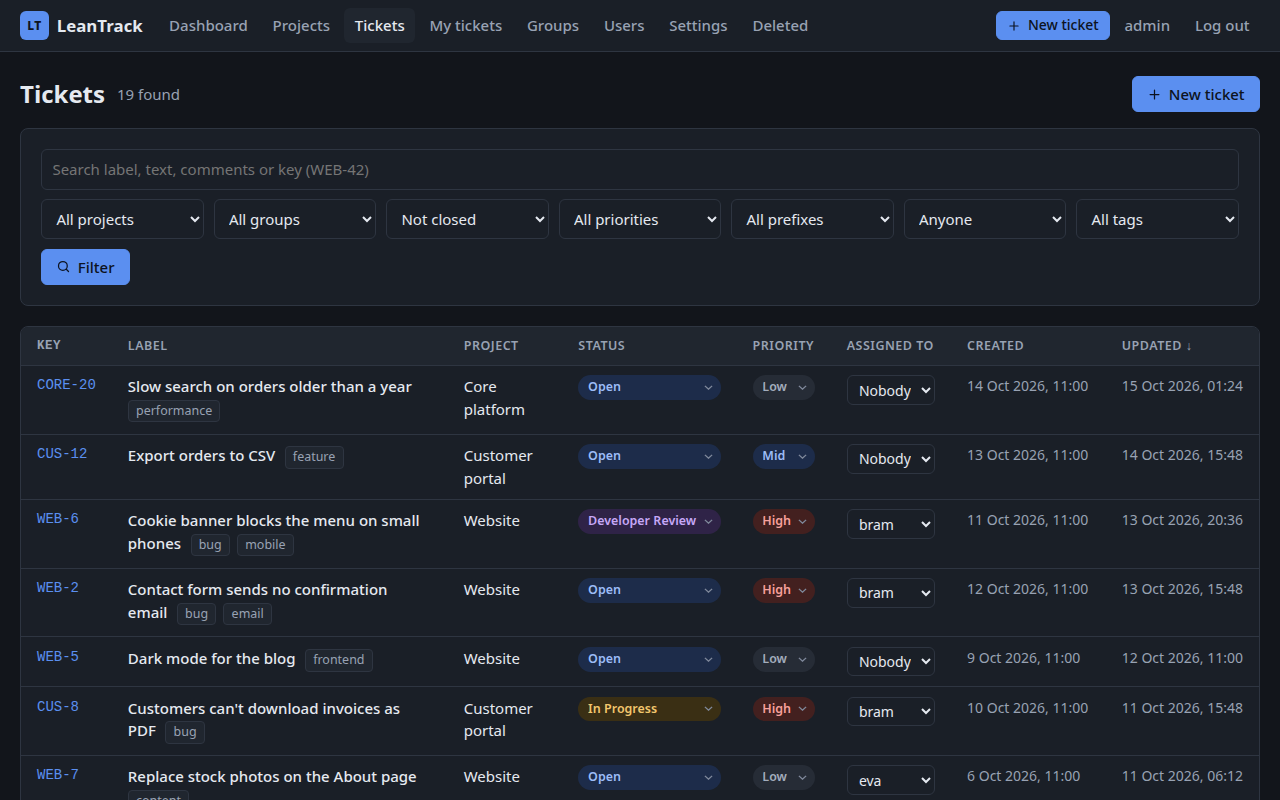Click the admin user link
Screen dimensions: 1280x800
coord(1147,26)
